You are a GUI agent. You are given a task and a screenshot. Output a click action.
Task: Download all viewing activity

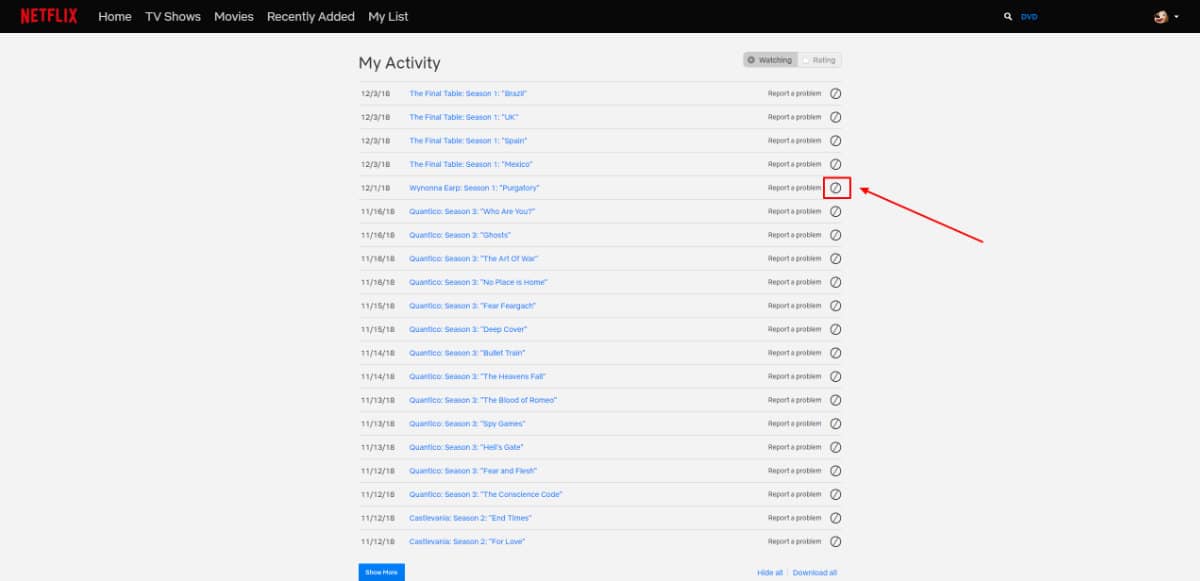coord(816,571)
